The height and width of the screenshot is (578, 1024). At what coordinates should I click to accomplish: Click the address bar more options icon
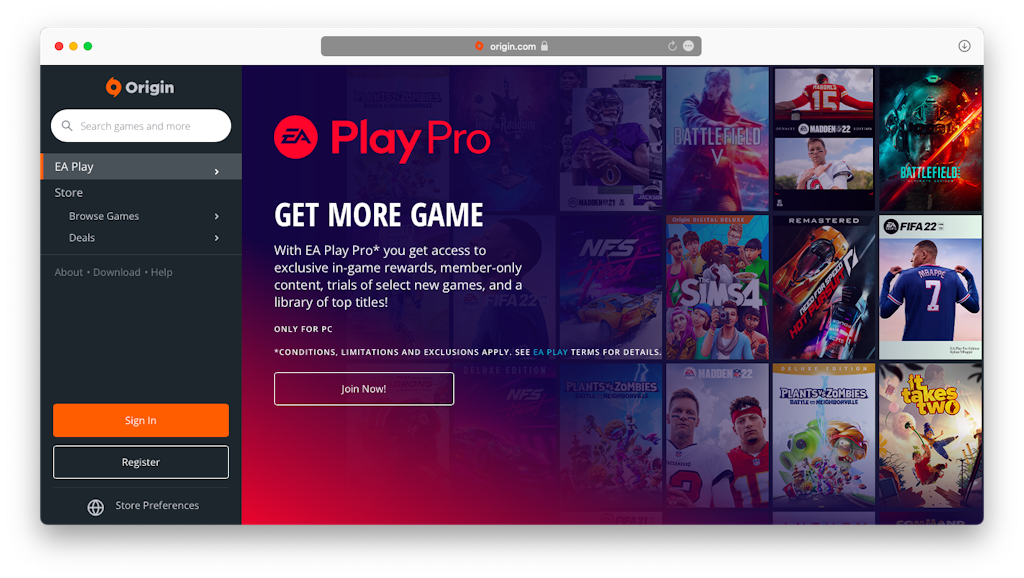point(688,46)
